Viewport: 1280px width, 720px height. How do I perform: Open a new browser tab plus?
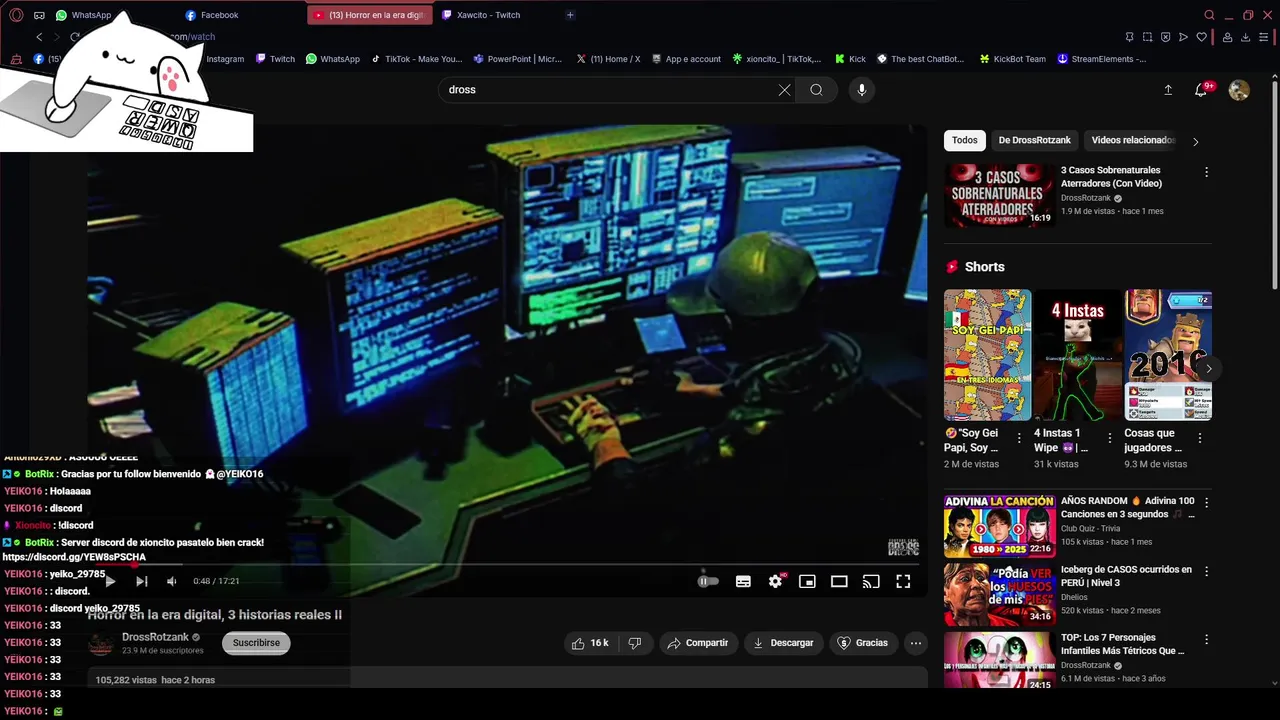570,15
